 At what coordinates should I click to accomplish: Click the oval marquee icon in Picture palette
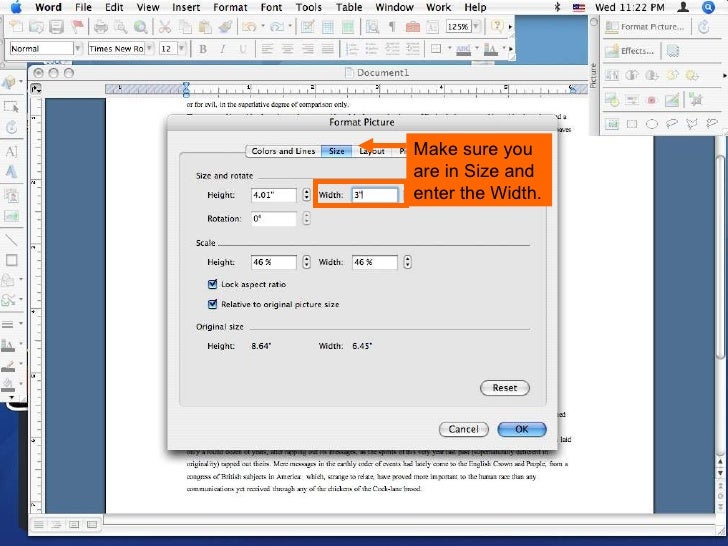click(x=652, y=124)
